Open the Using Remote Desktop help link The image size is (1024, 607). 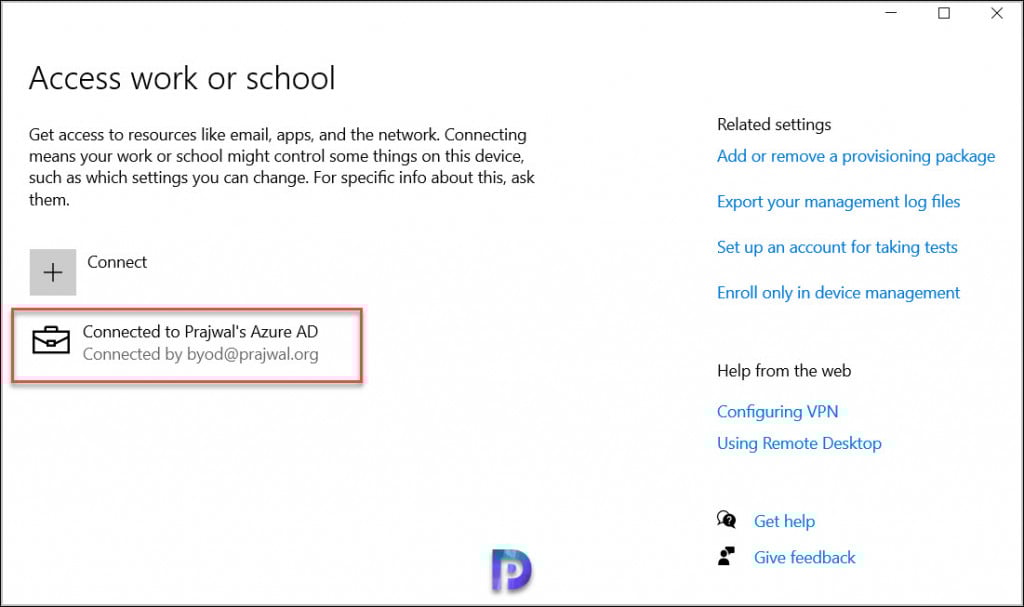(799, 443)
